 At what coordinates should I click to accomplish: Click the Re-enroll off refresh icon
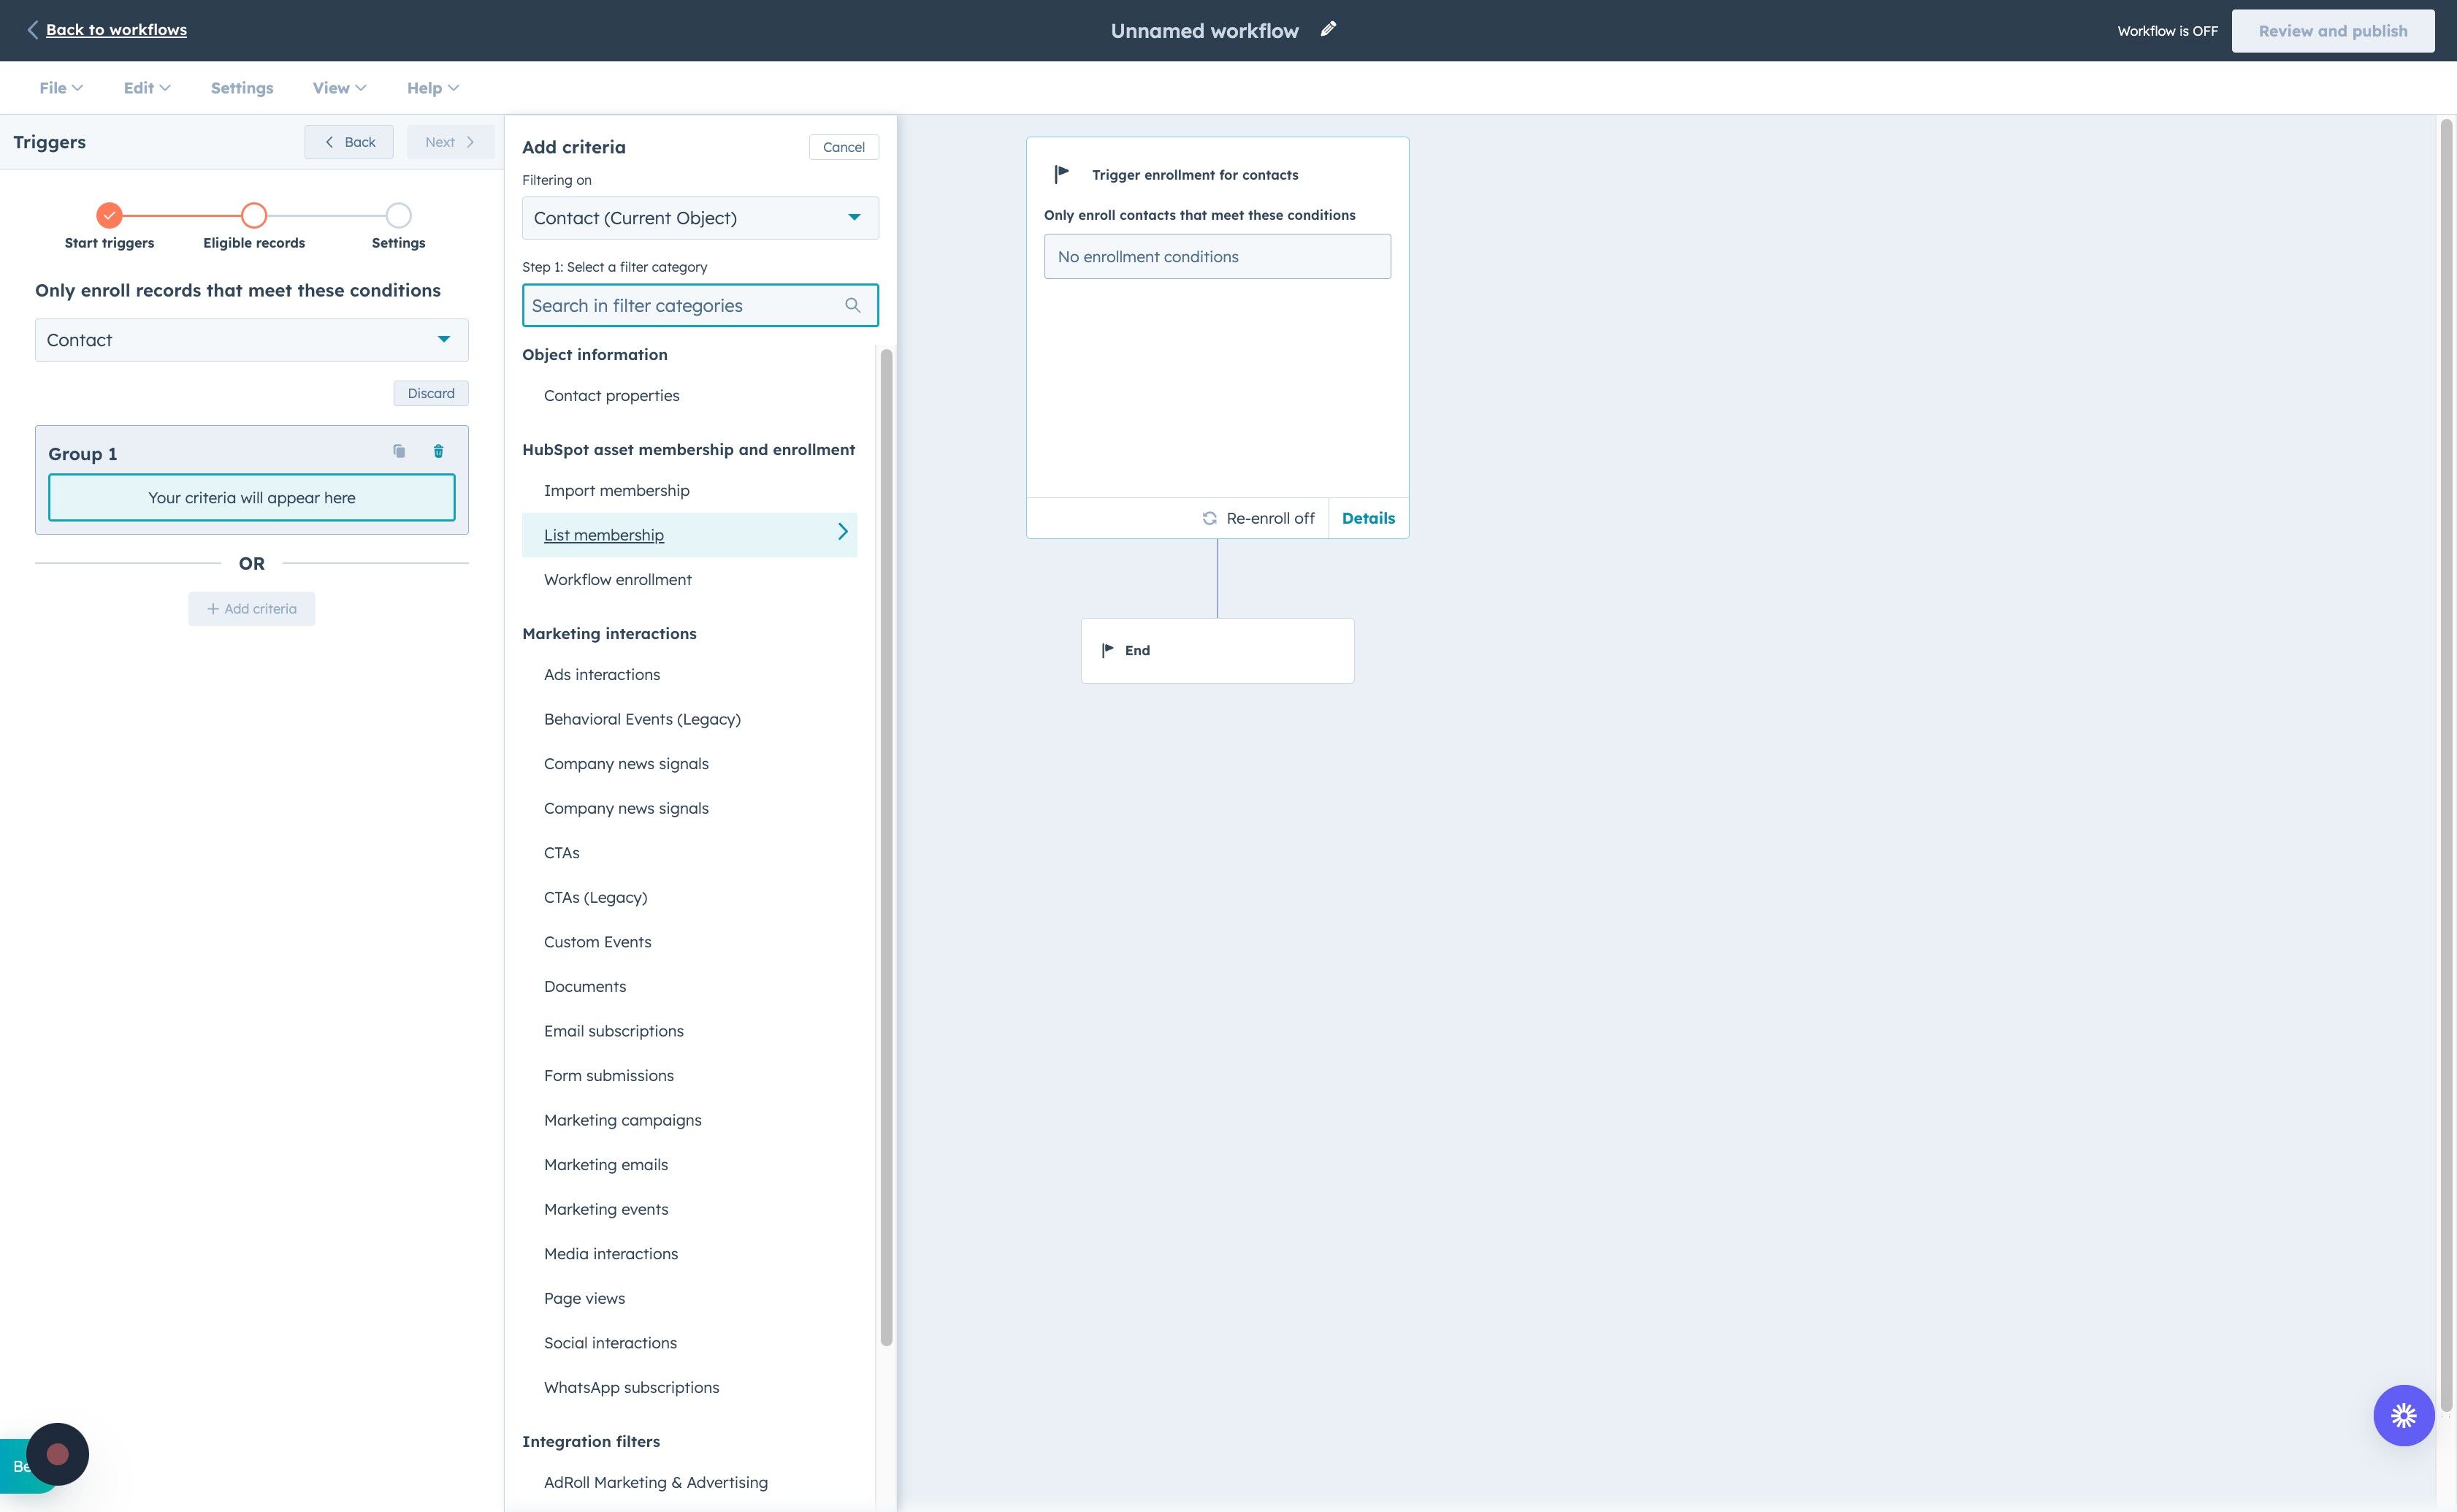pyautogui.click(x=1209, y=518)
